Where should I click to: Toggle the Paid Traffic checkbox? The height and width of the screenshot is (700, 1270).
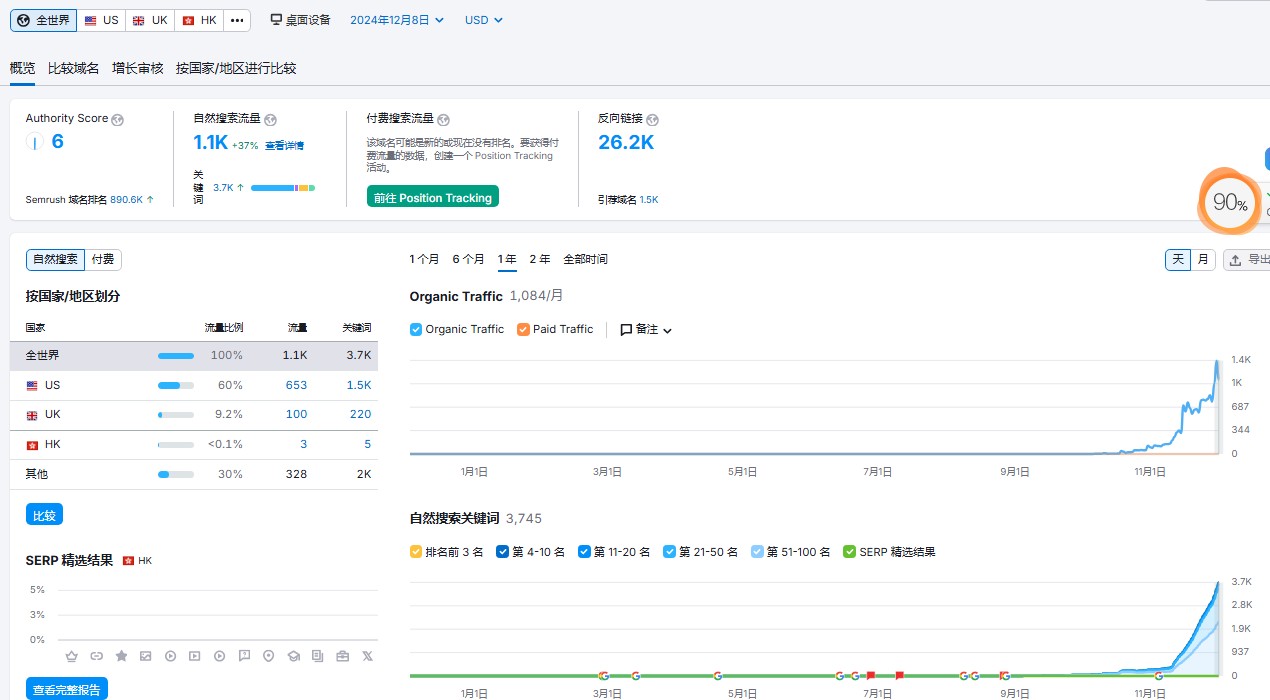pos(524,330)
